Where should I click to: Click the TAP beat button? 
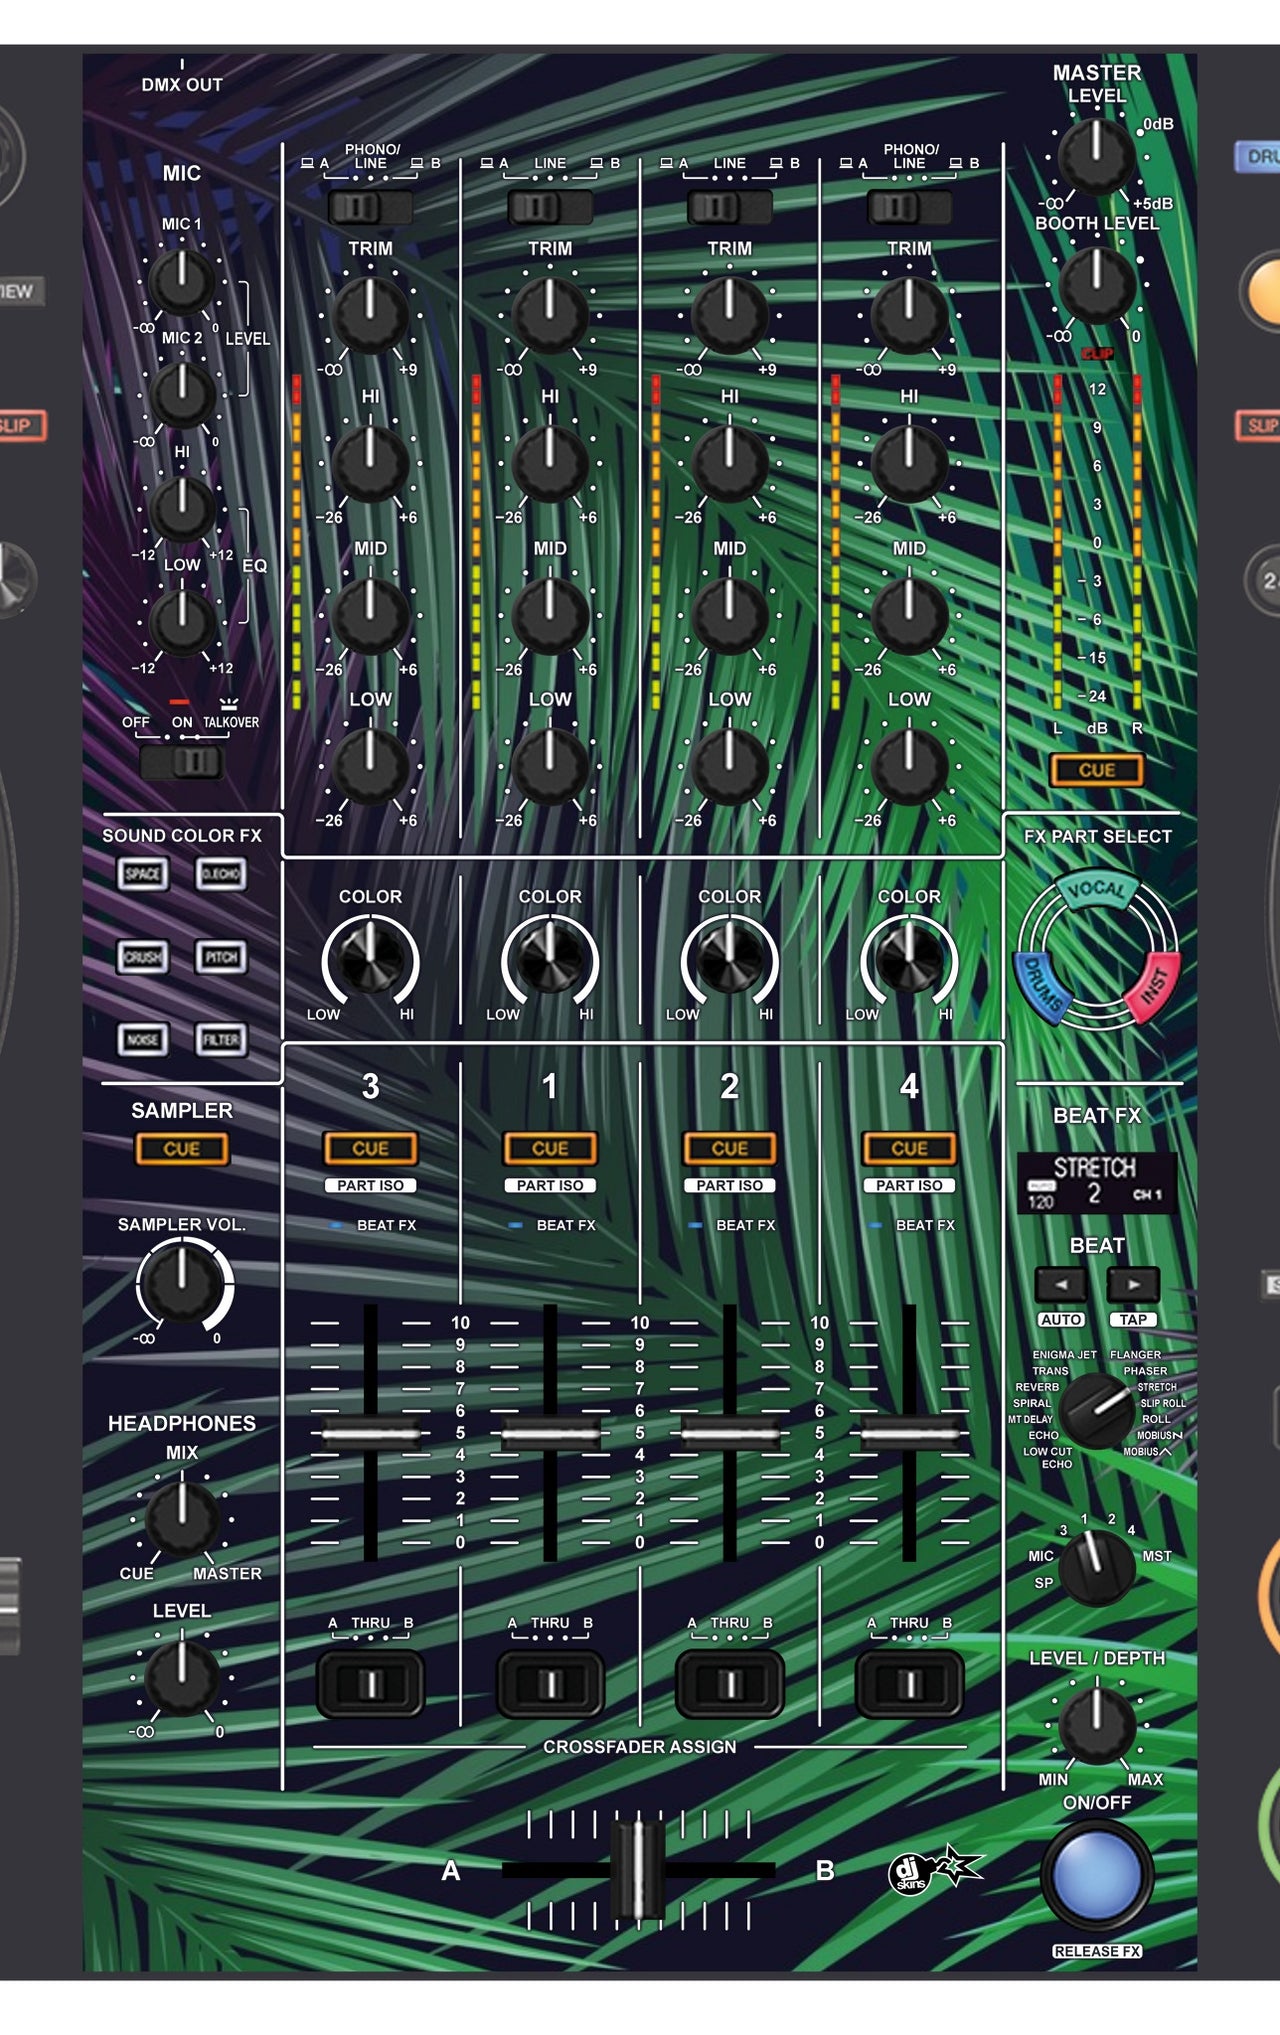(1133, 1319)
